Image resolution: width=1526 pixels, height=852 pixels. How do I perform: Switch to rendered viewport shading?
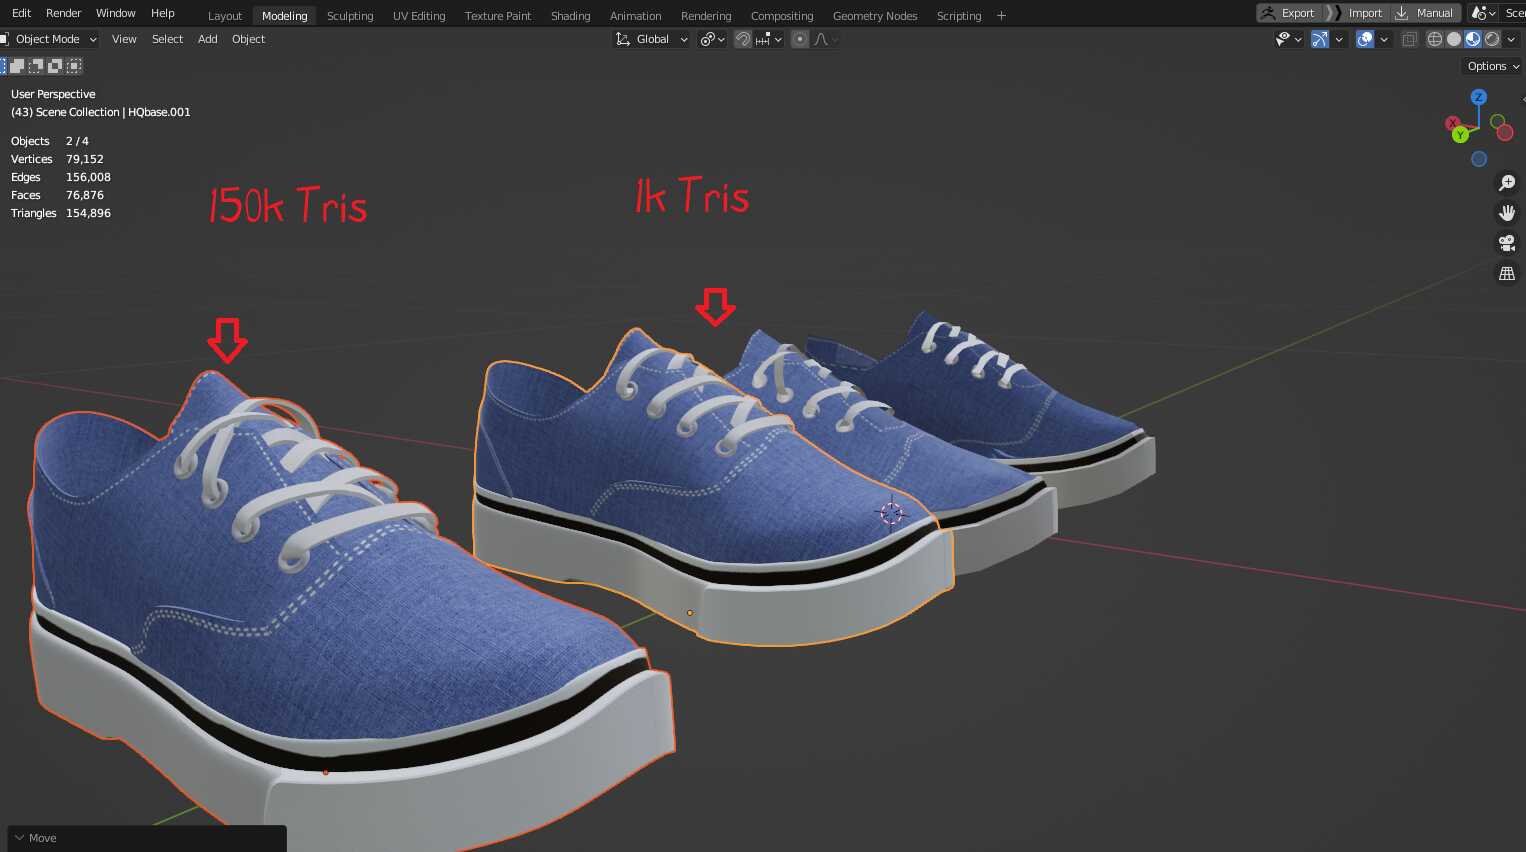1492,39
